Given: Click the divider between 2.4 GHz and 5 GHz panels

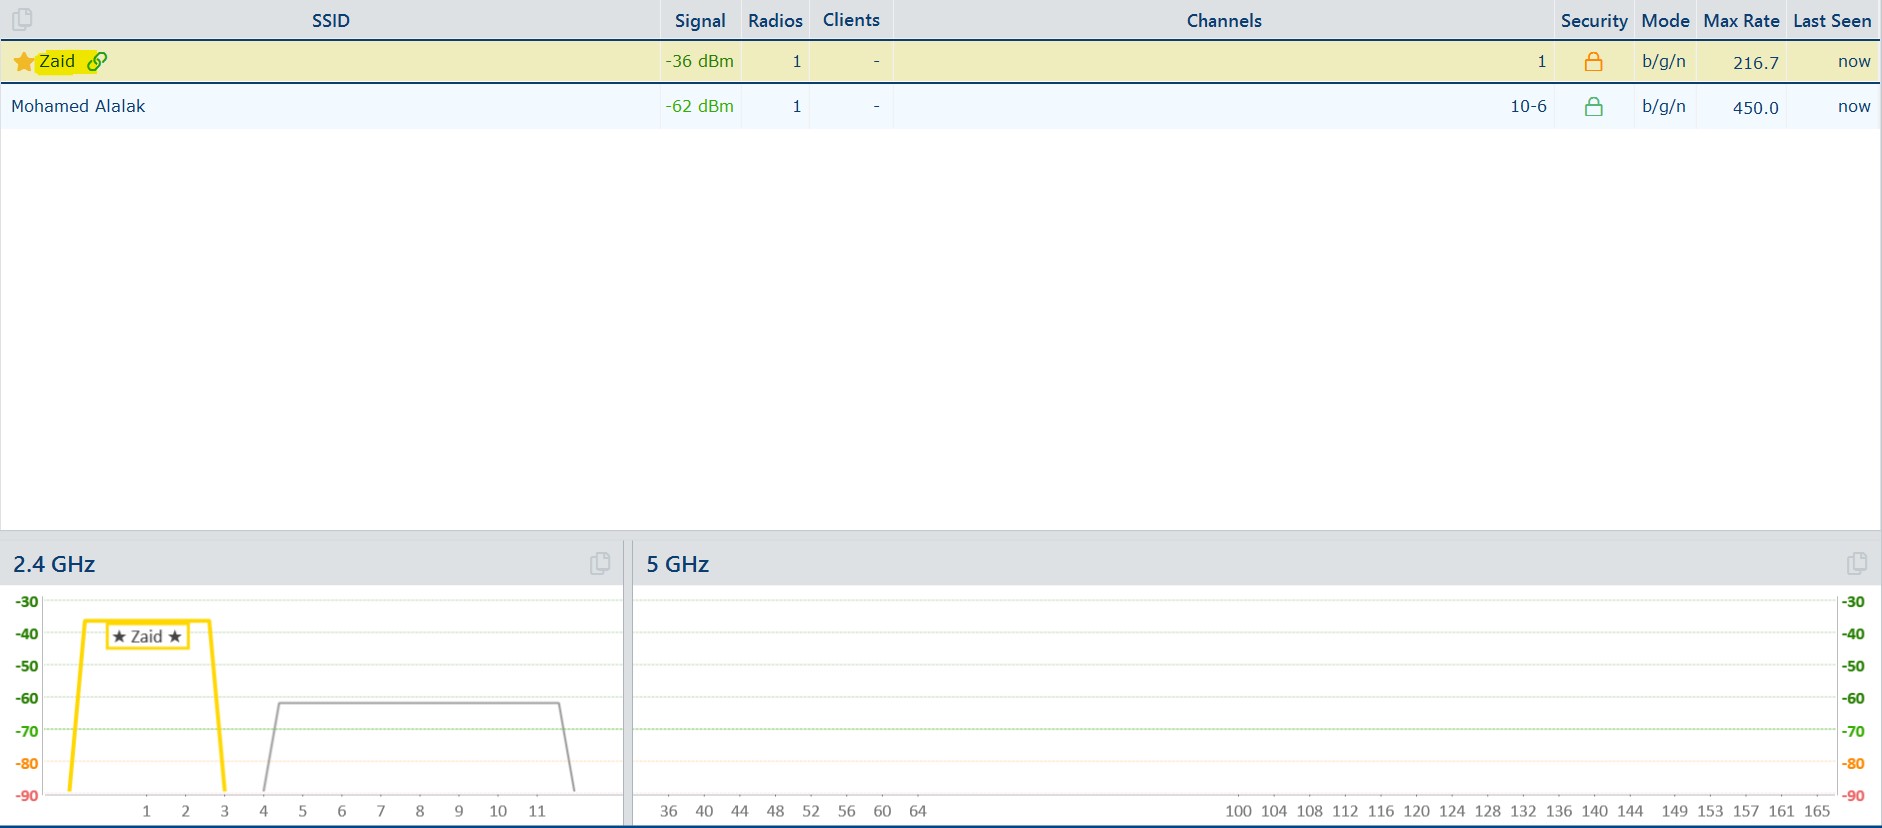Looking at the screenshot, I should [x=628, y=683].
